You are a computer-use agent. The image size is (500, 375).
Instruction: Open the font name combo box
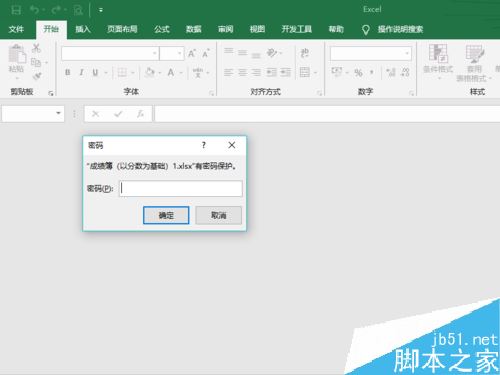(110, 53)
